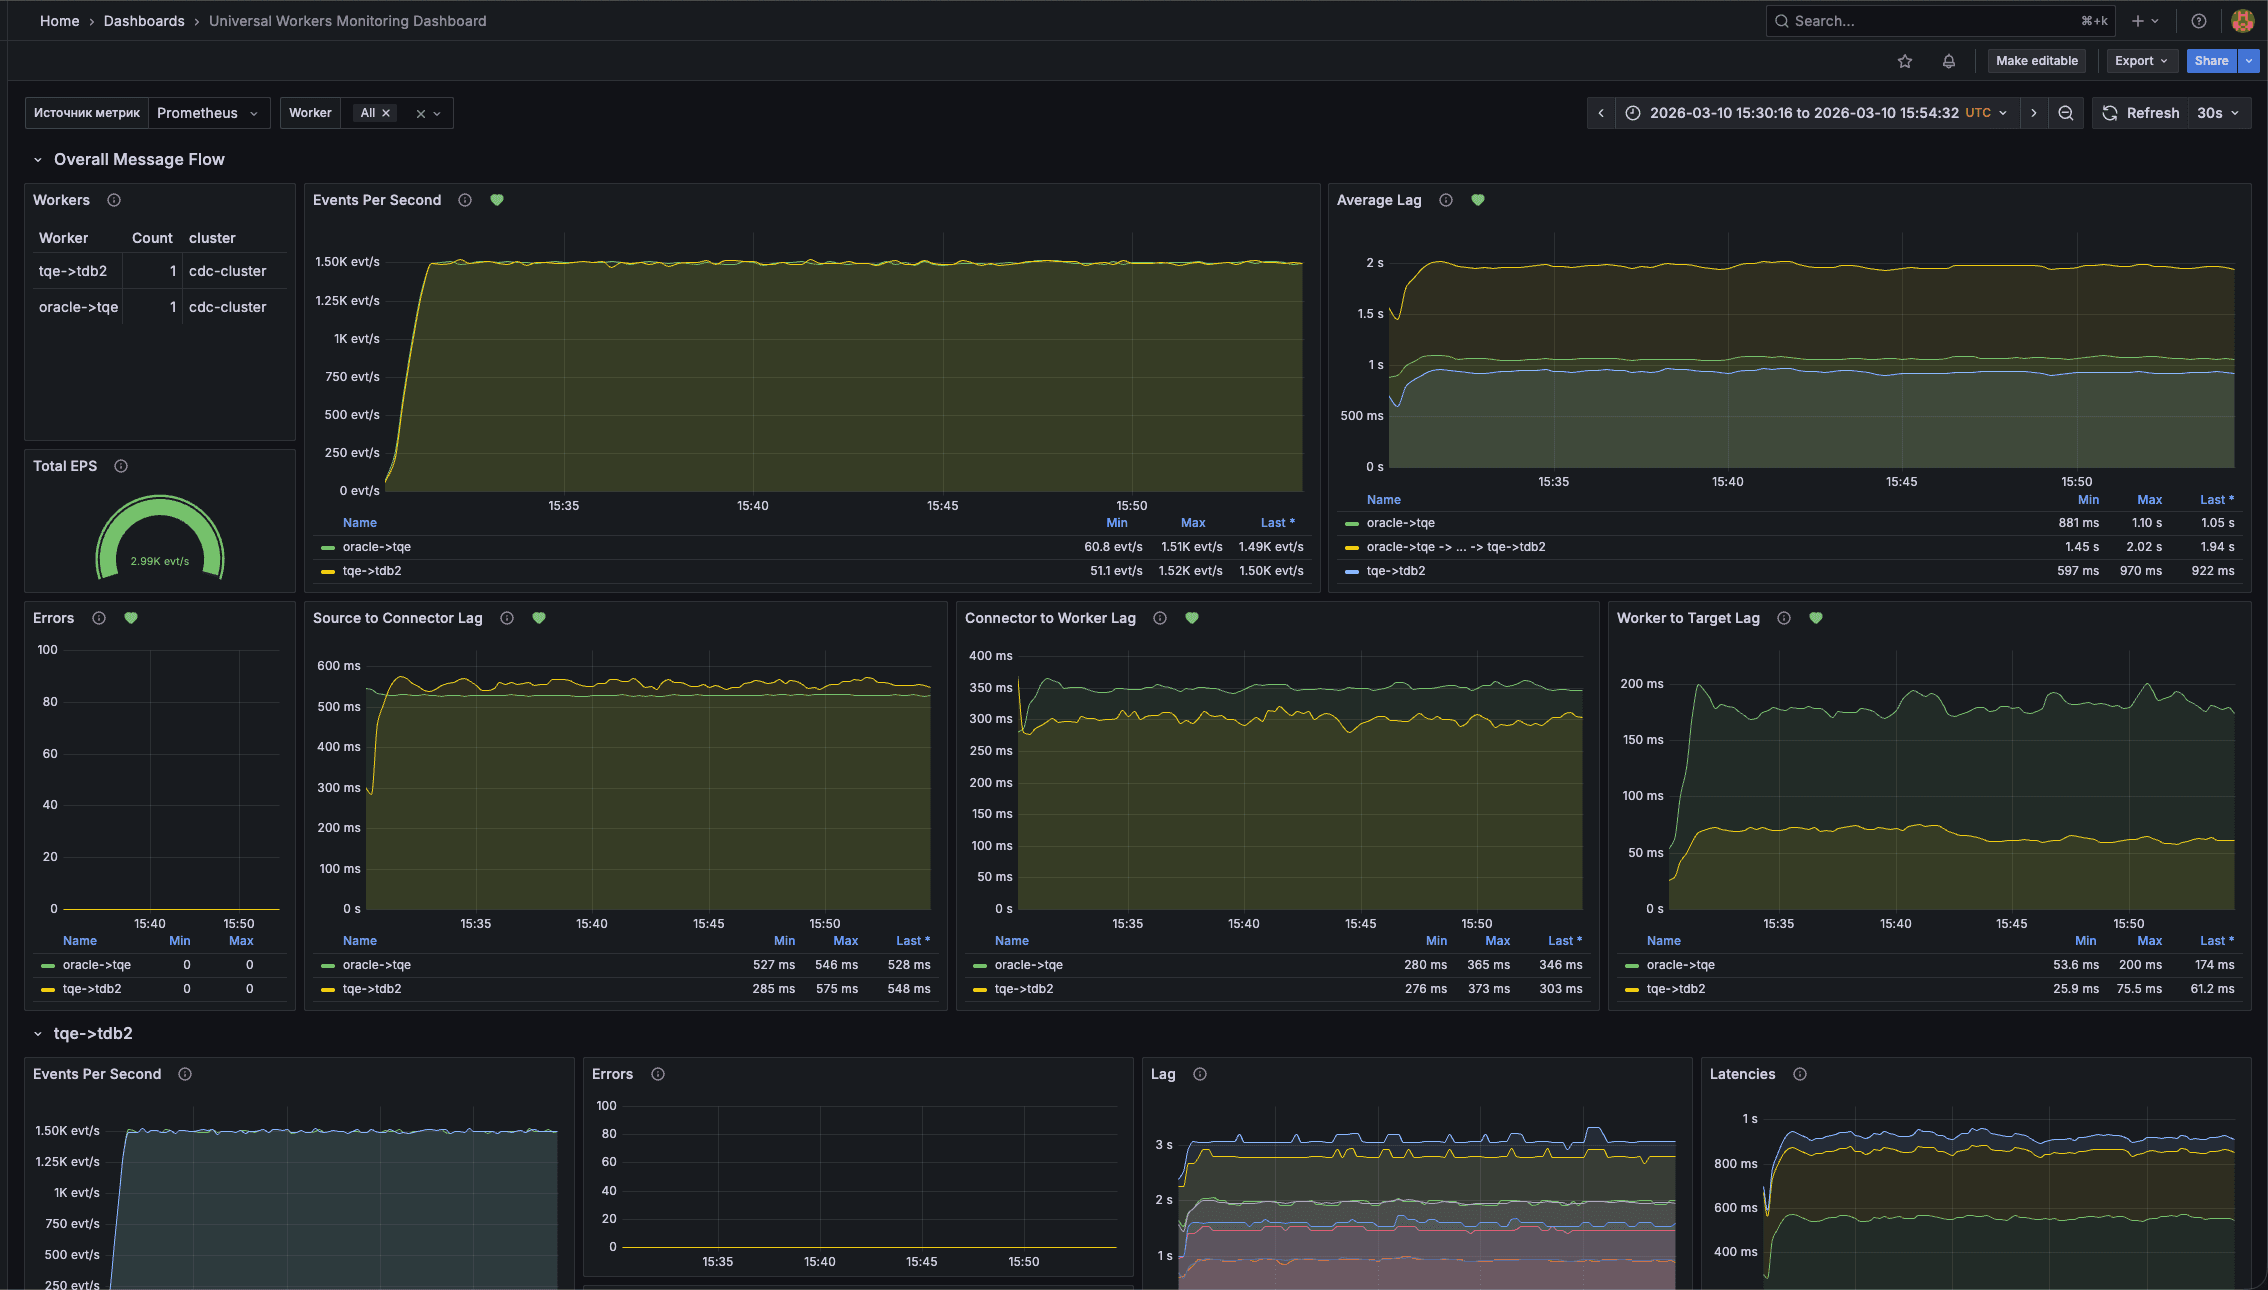Screen dimensions: 2268x1290
Task: Show info for Events Per Second panel
Action: pos(465,200)
